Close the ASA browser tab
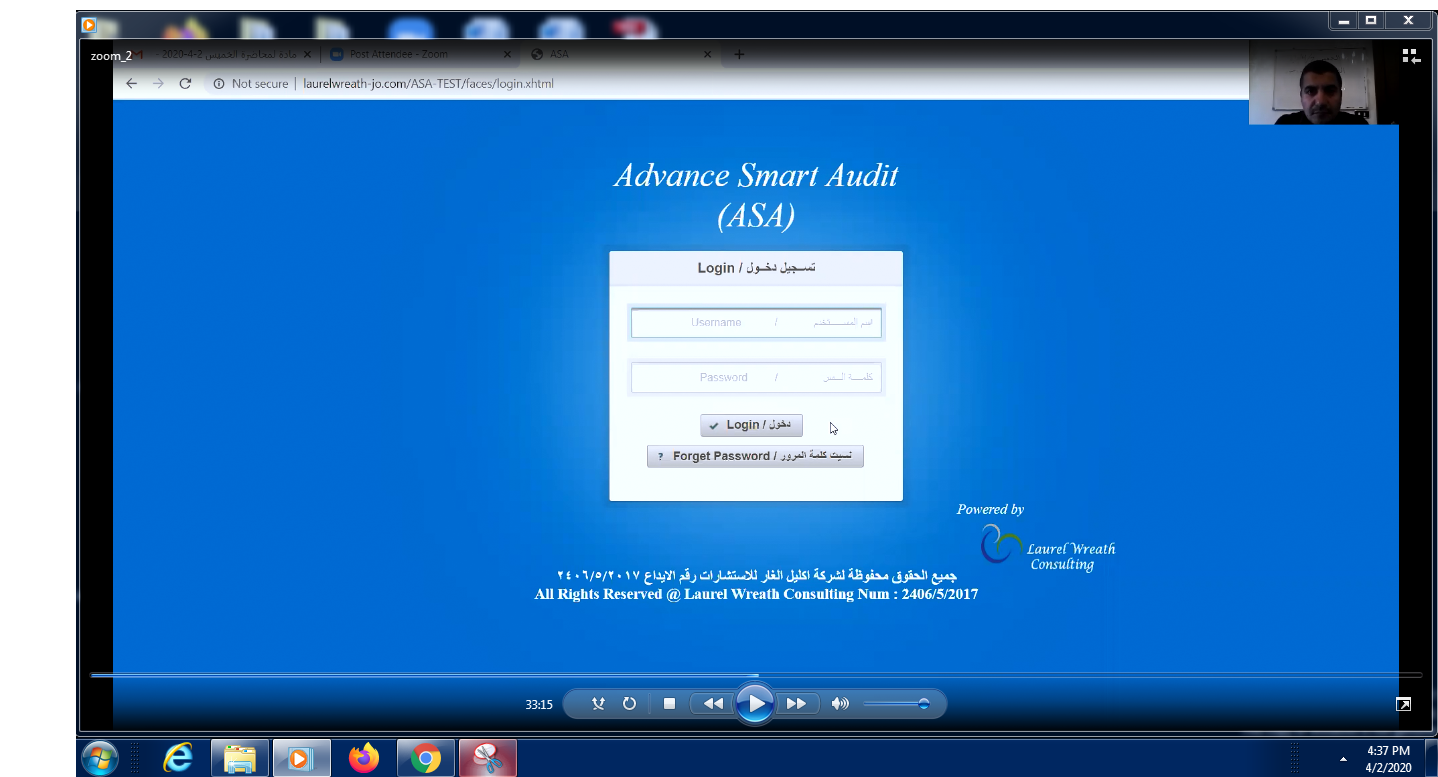 (708, 54)
